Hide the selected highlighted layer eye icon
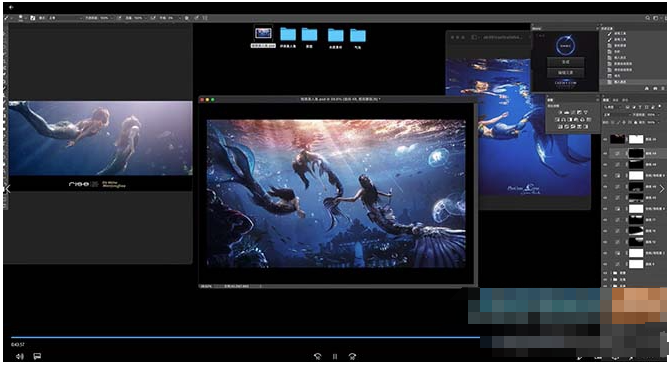The width and height of the screenshot is (670, 366). pos(605,153)
